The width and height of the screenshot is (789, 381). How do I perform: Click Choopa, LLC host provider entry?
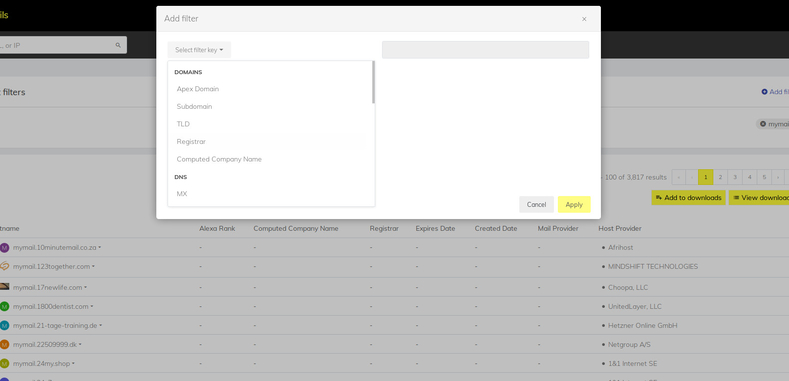point(628,287)
